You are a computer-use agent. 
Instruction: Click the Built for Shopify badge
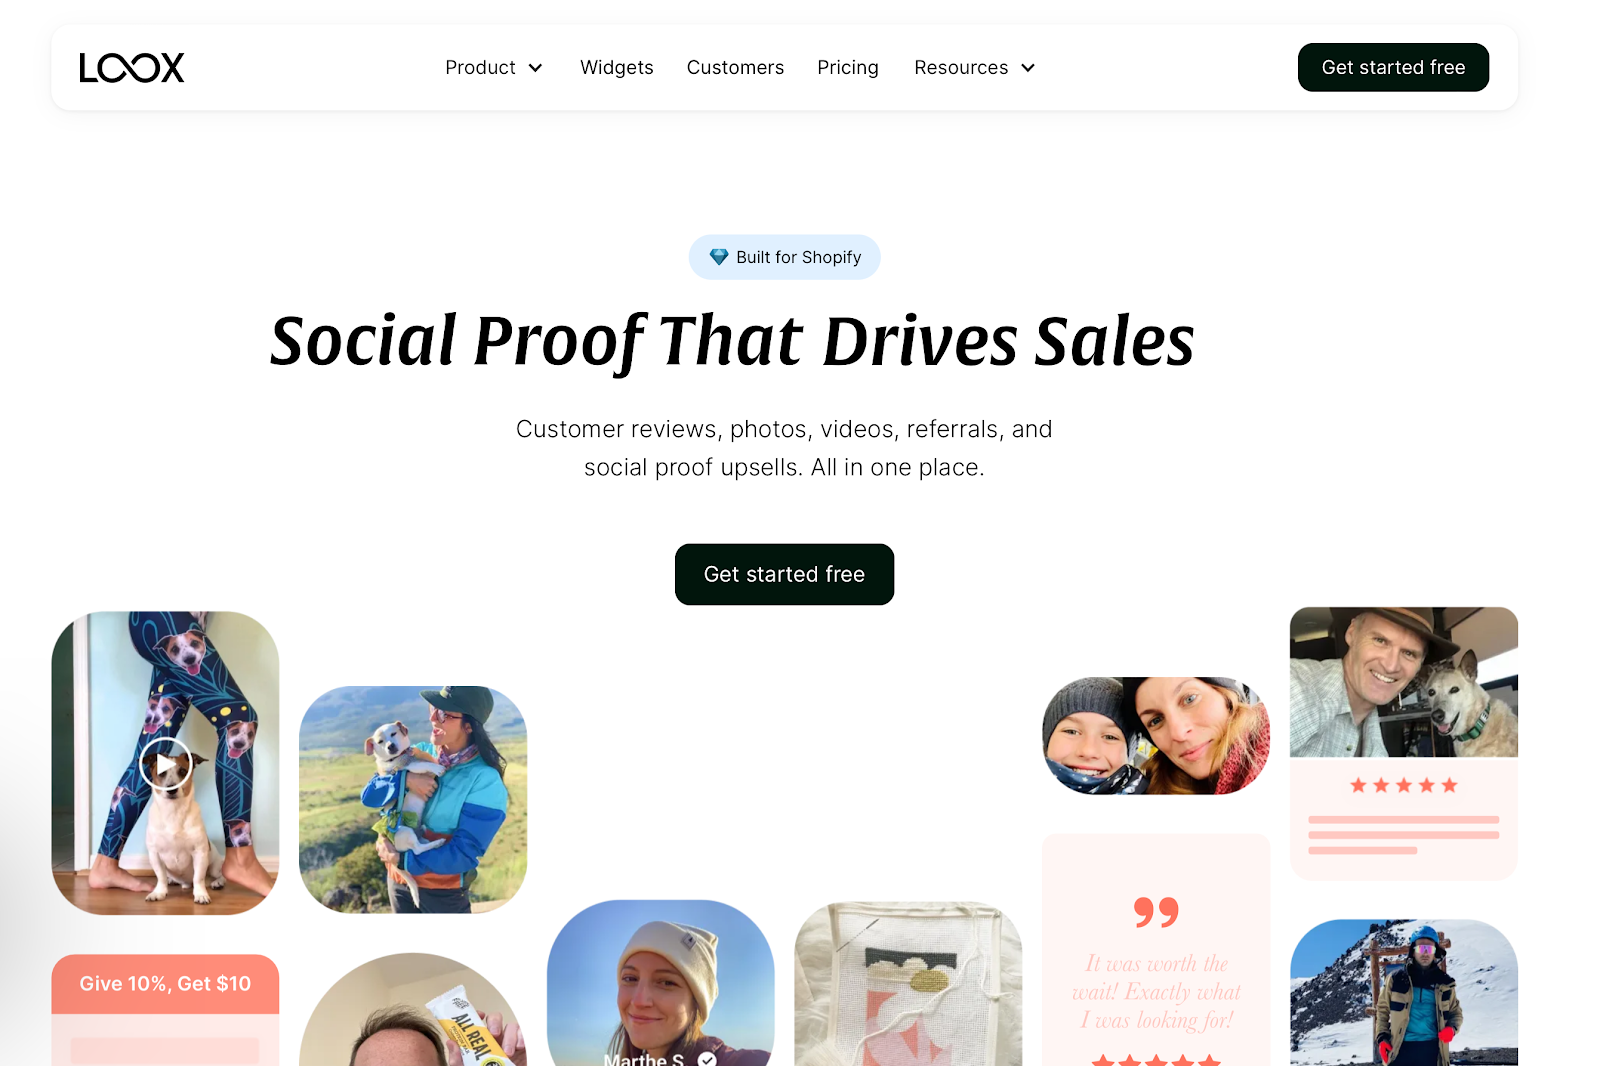(x=784, y=257)
